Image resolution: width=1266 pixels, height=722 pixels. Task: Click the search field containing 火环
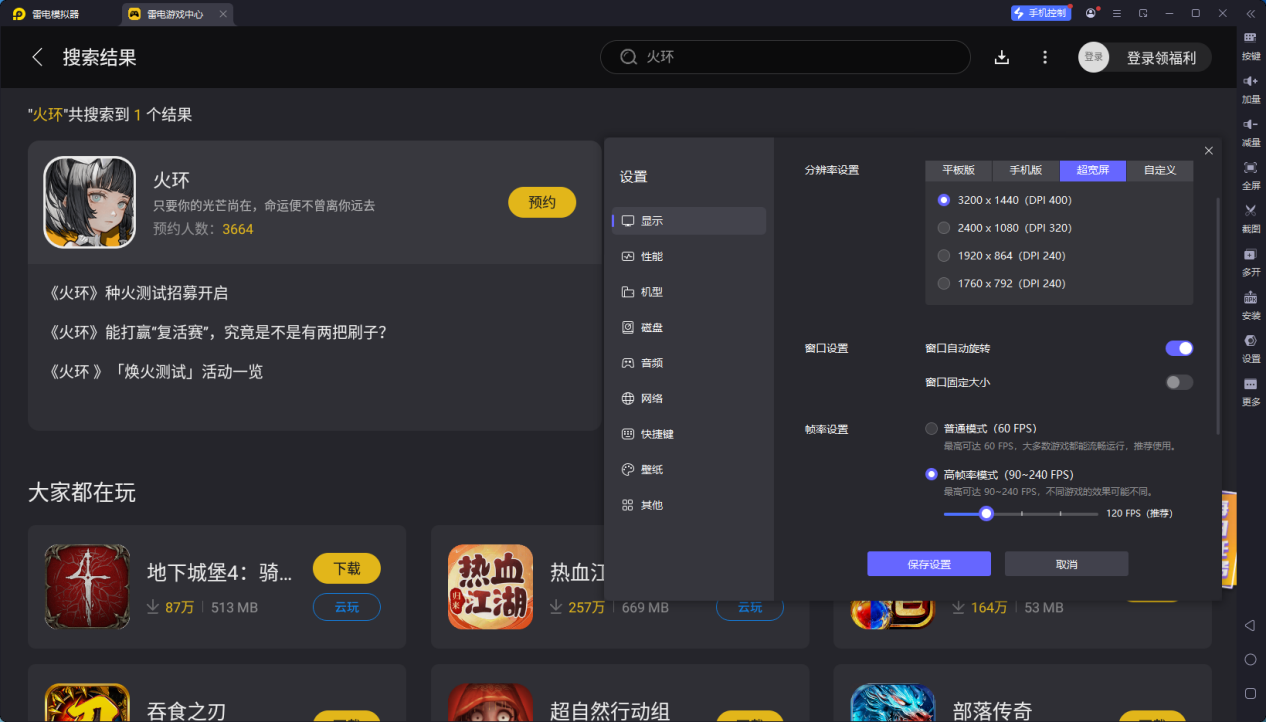click(x=785, y=57)
